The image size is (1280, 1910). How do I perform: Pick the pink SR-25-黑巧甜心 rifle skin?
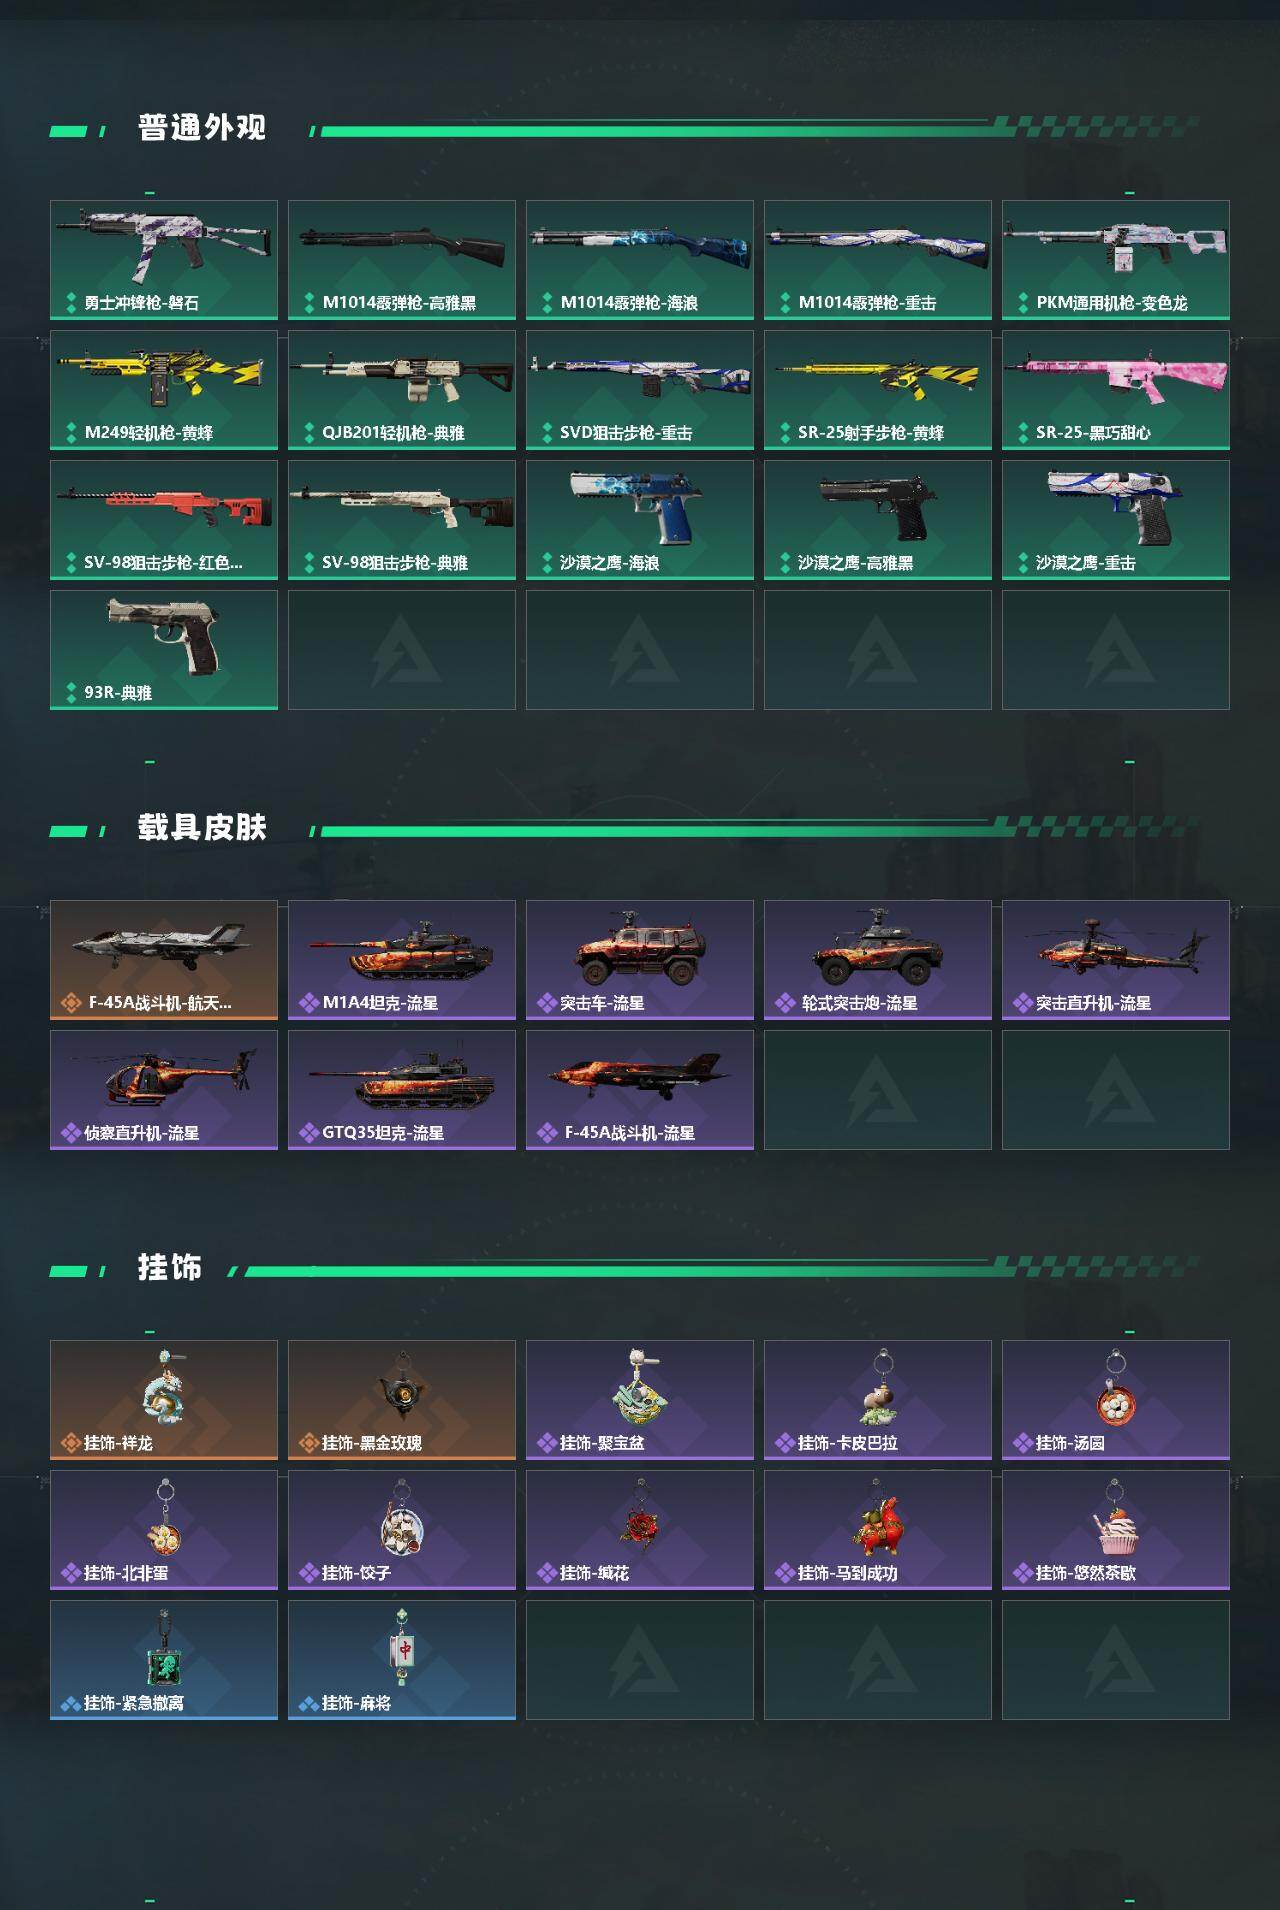(1116, 390)
